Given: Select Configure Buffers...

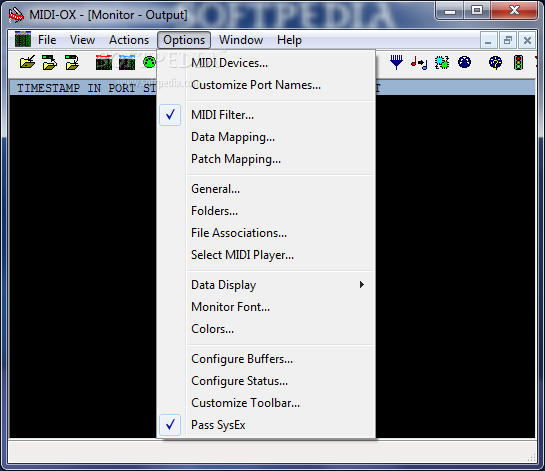Looking at the screenshot, I should point(266,359).
